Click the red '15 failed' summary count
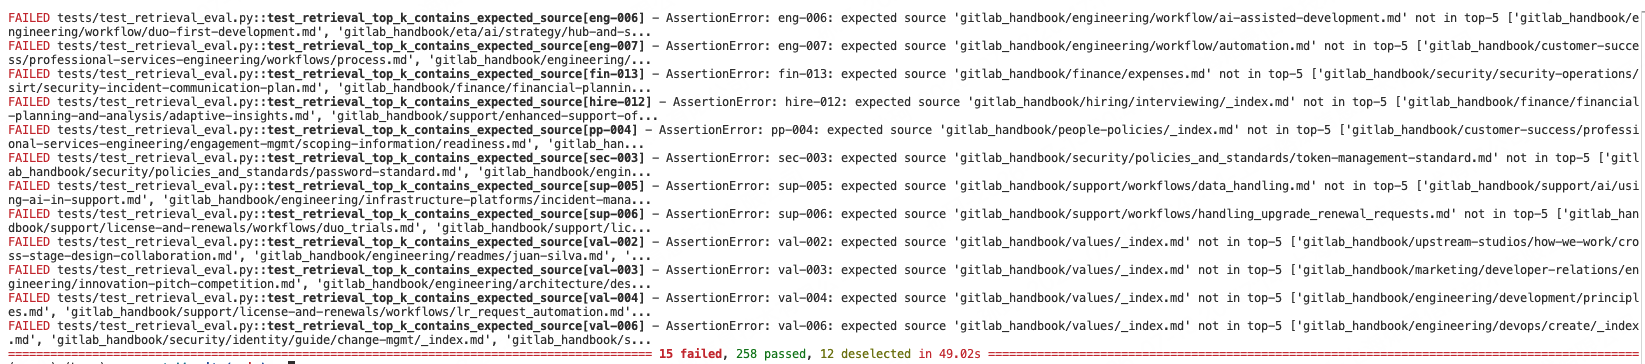The width and height of the screenshot is (1645, 364). [x=692, y=354]
